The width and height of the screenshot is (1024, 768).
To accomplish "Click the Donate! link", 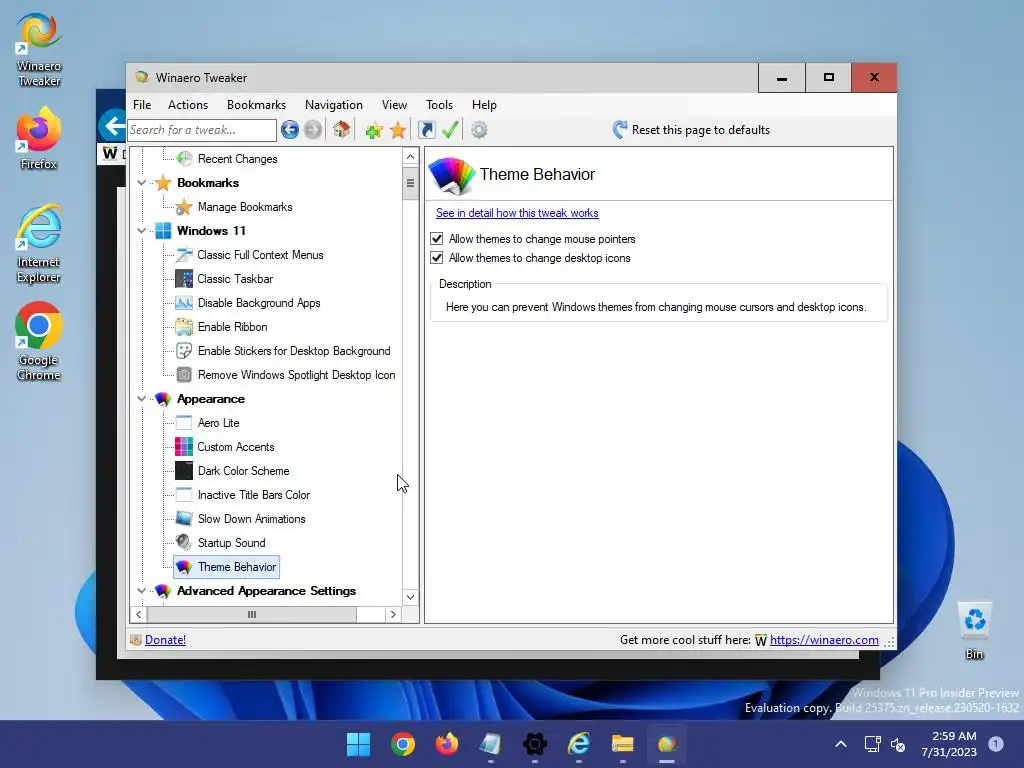I will coord(165,640).
